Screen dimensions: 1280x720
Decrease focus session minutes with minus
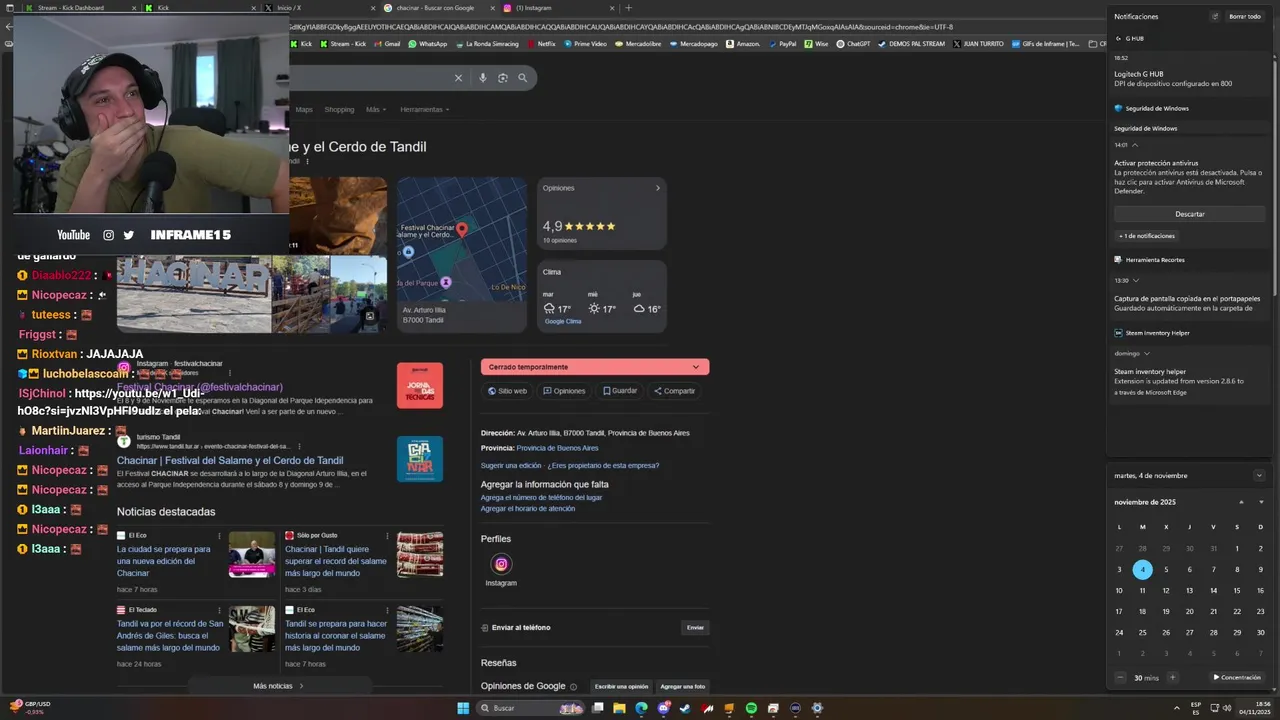(1119, 677)
